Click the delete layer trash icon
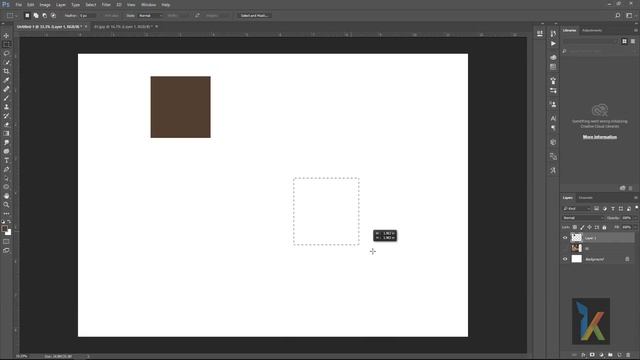The height and width of the screenshot is (360, 640). click(x=628, y=355)
